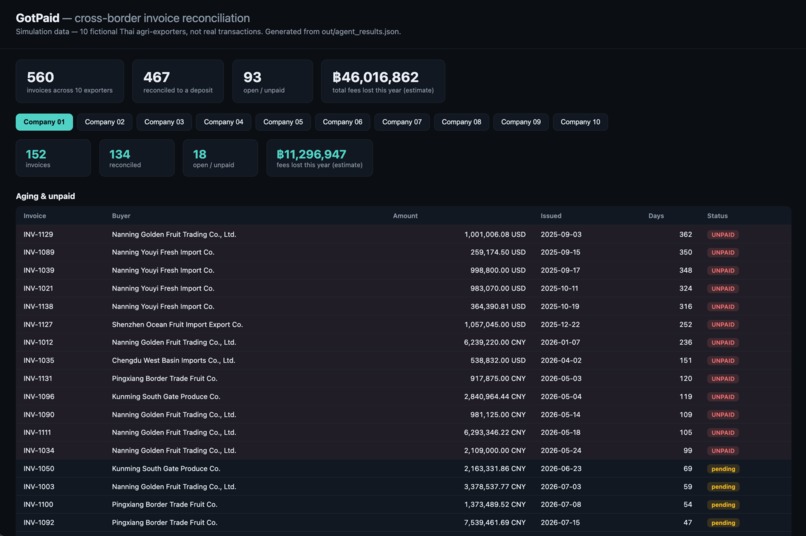Click the 152 invoices company card
This screenshot has height=536, width=806.
pos(53,158)
